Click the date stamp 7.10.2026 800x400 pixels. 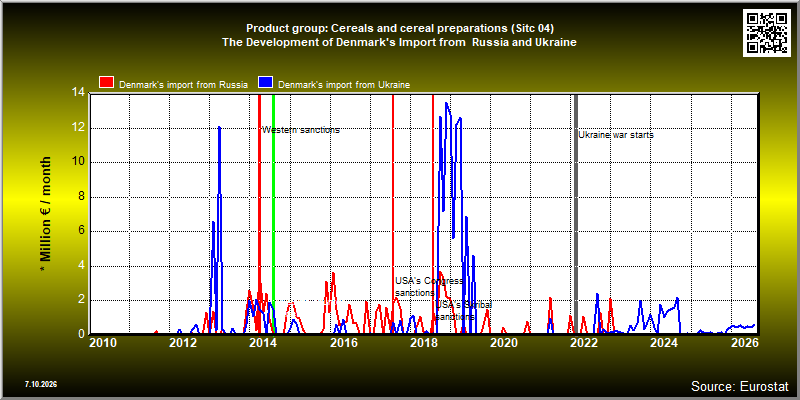tap(41, 384)
